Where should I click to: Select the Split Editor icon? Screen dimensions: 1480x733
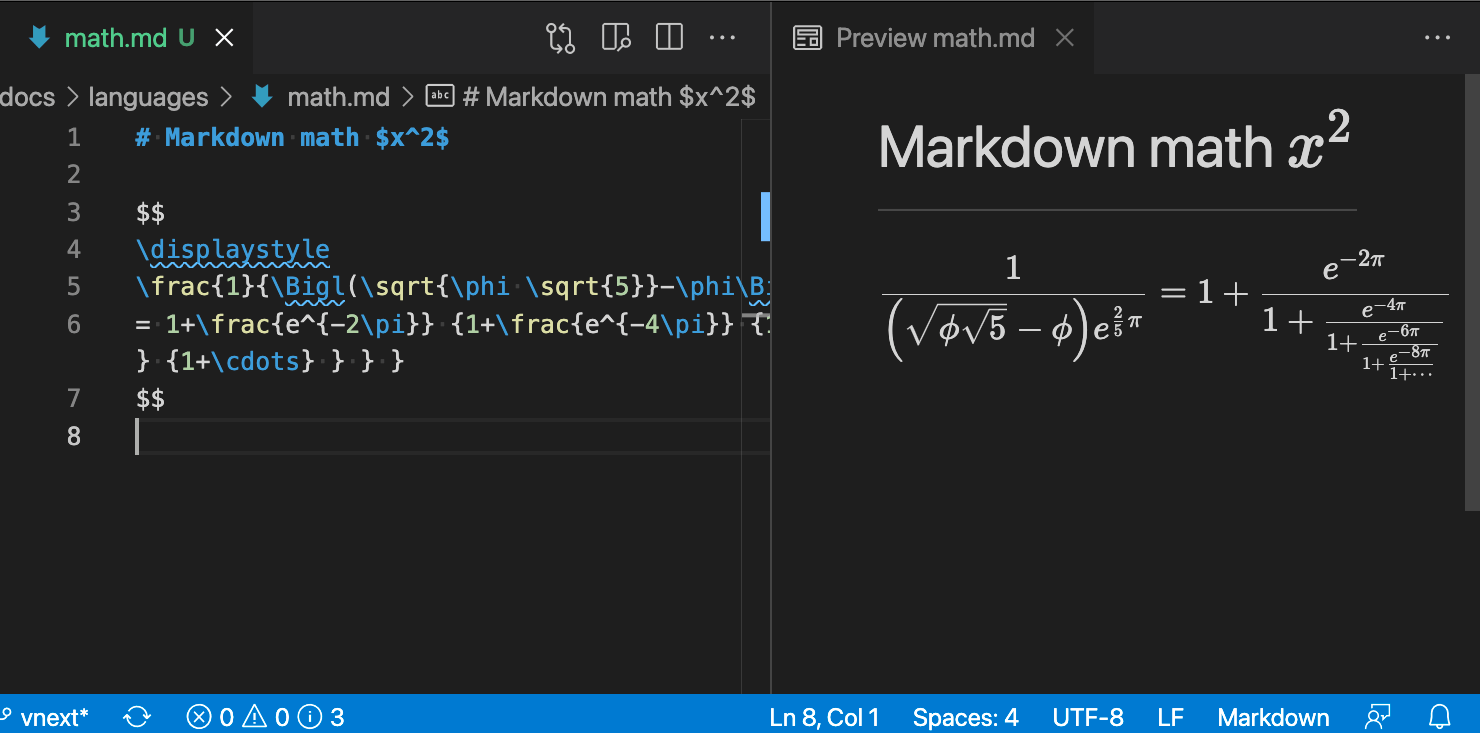pyautogui.click(x=668, y=37)
